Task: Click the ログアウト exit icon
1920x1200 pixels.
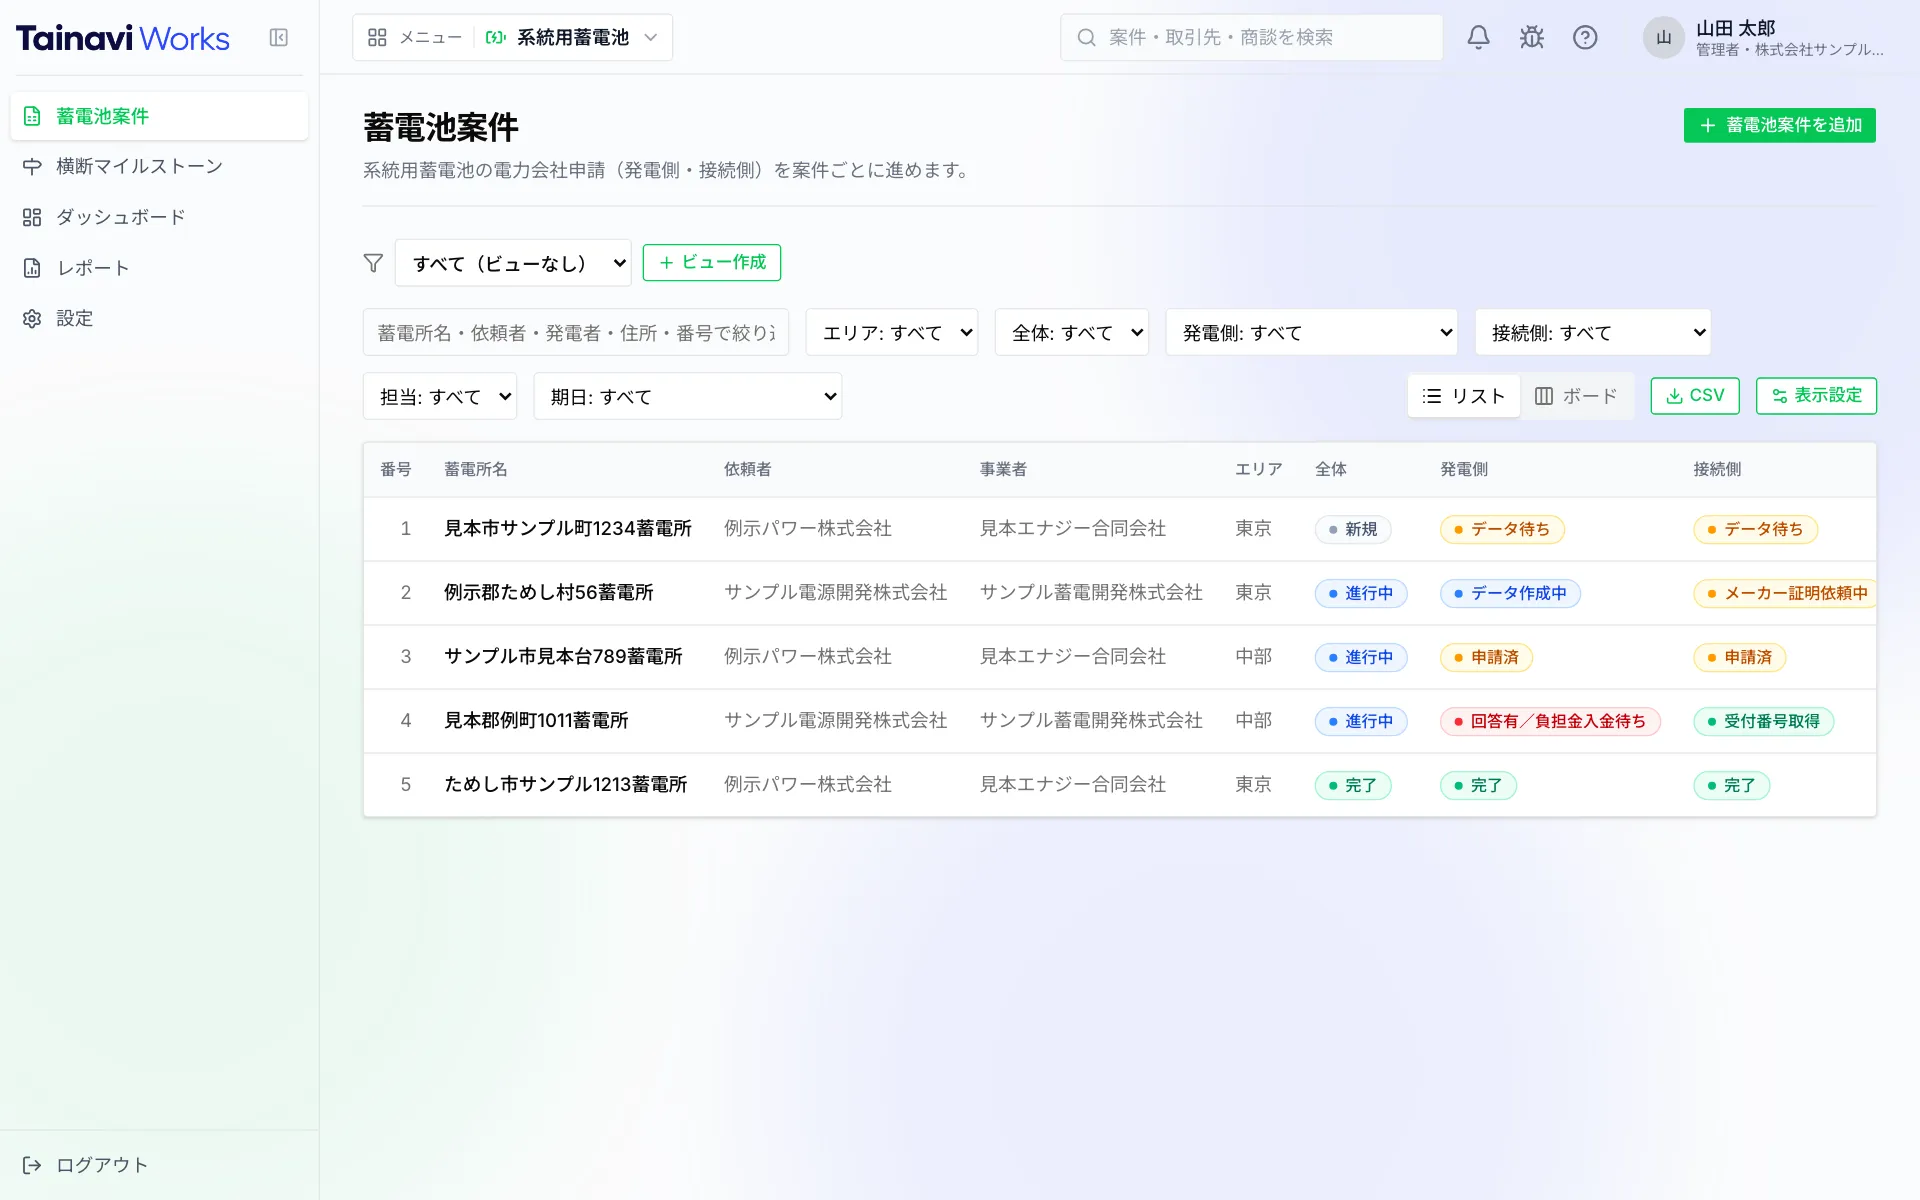Action: tap(32, 1165)
